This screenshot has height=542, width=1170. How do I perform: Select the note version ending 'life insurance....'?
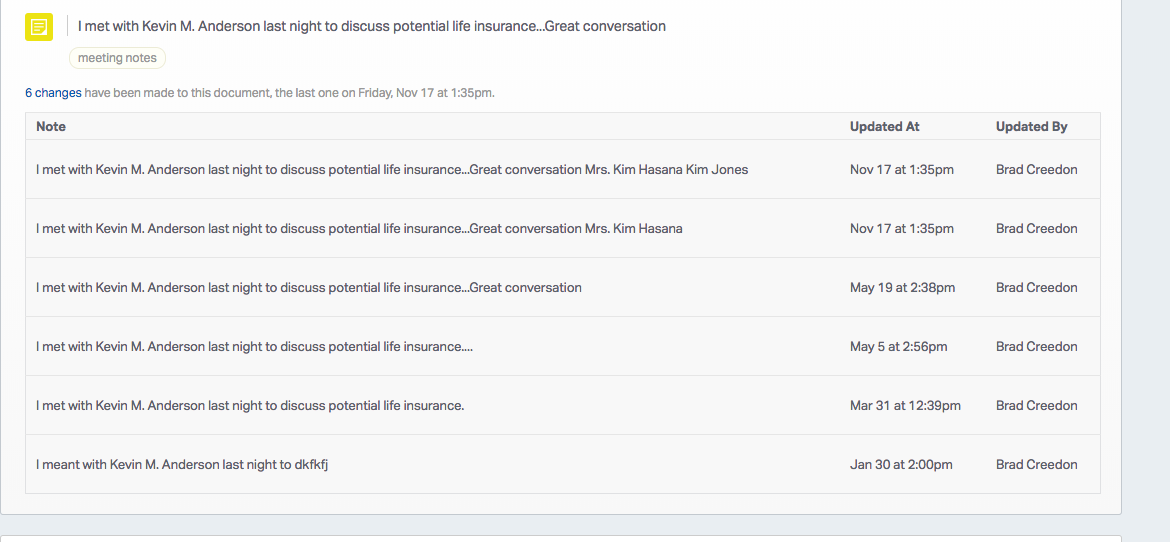(254, 347)
